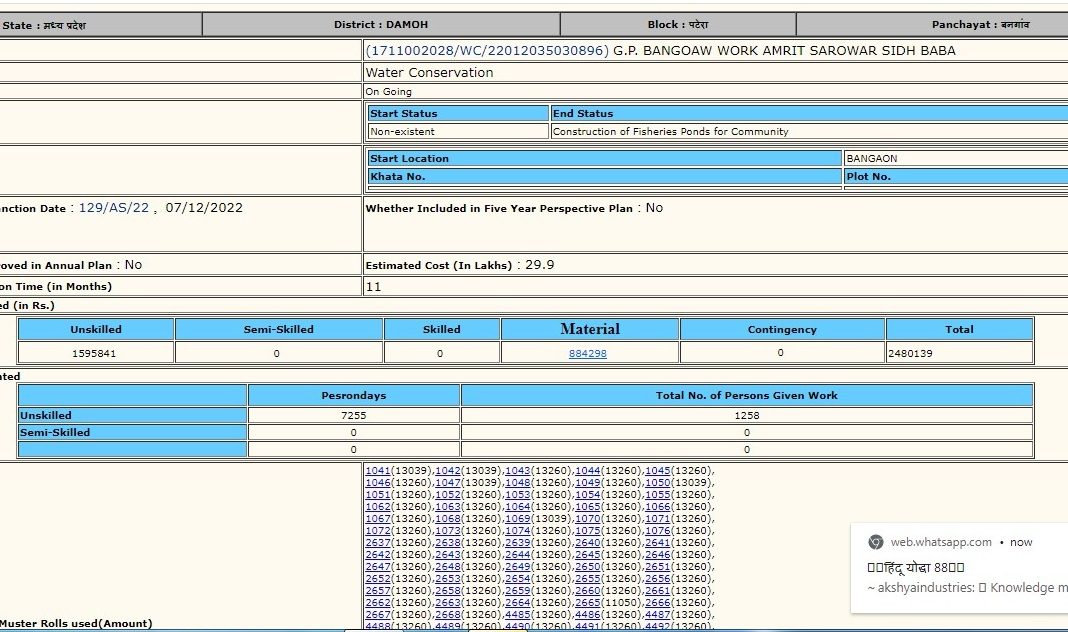Click completion time value 11
The image size is (1068, 632).
(373, 287)
